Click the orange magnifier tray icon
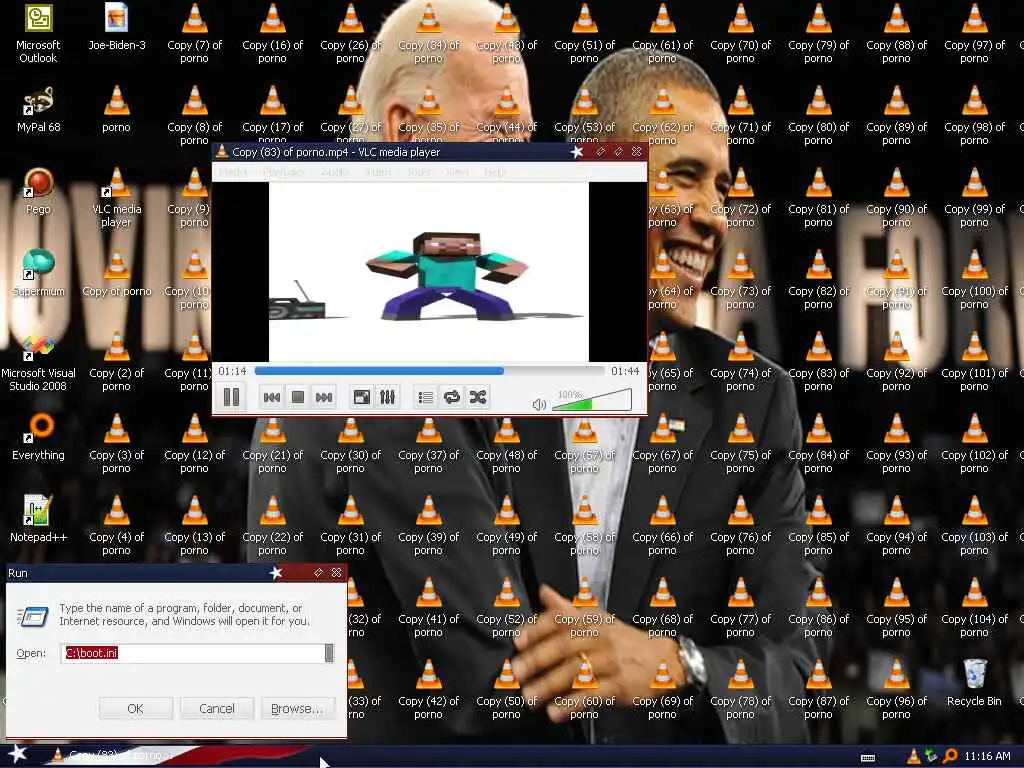Viewport: 1024px width, 768px height. tap(950, 756)
